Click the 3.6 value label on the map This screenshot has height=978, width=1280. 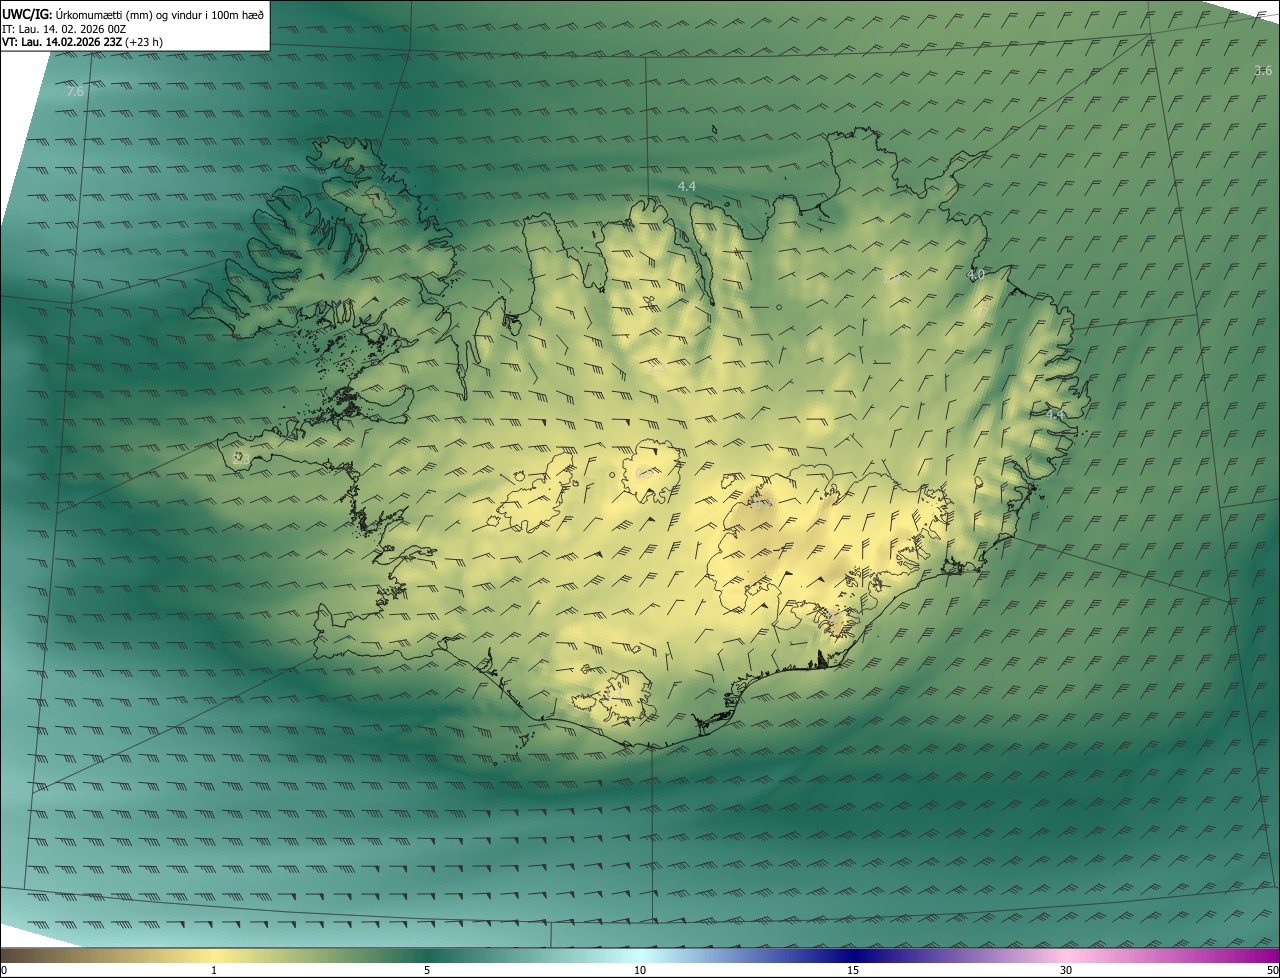pyautogui.click(x=1263, y=70)
